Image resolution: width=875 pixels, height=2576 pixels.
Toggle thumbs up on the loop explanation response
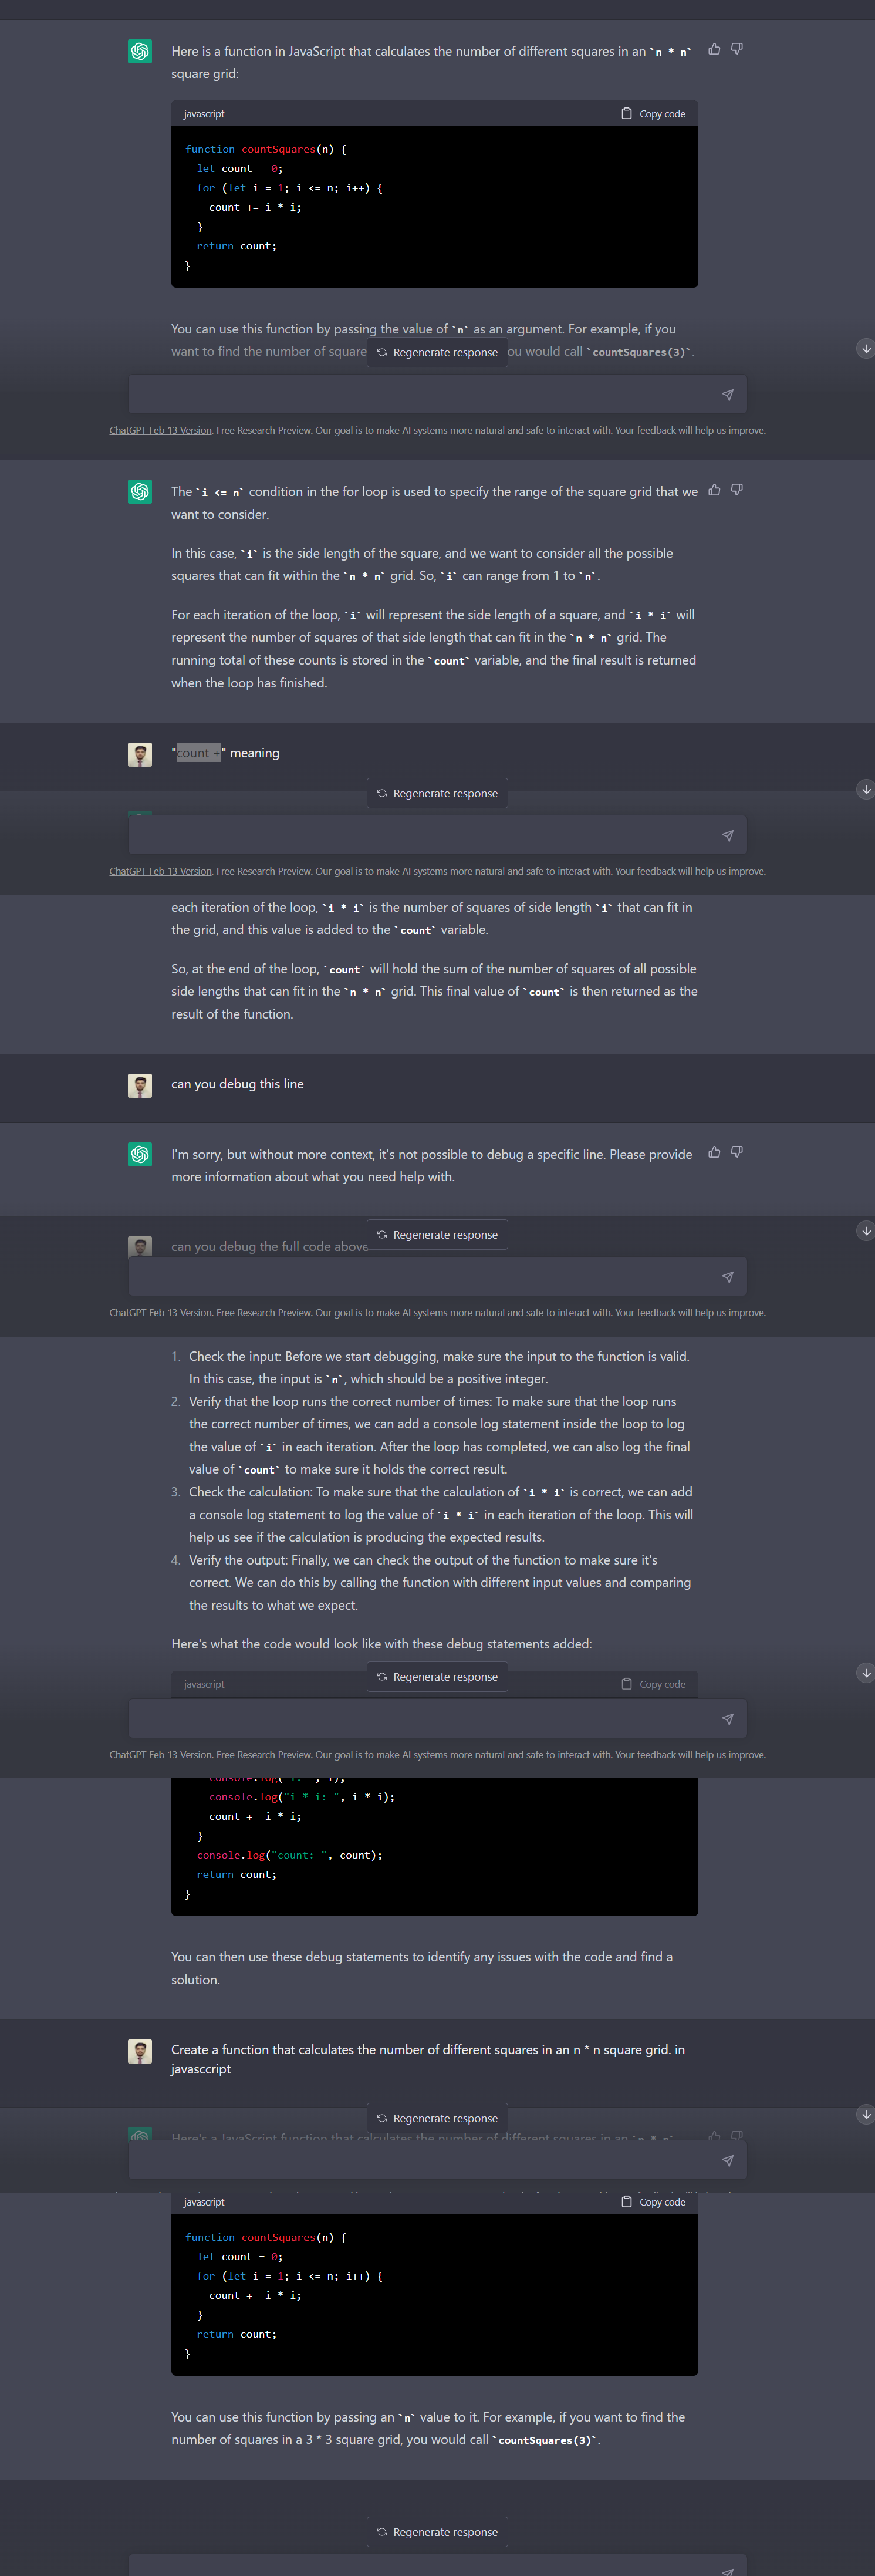(713, 490)
